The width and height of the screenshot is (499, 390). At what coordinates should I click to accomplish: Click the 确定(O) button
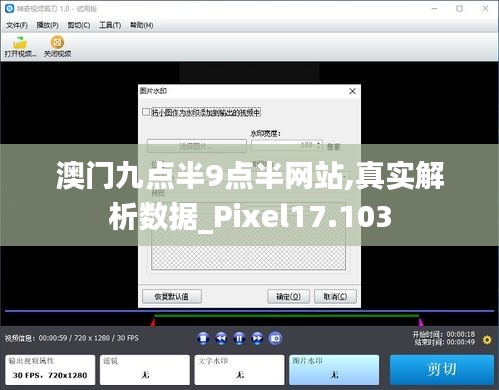[288, 296]
